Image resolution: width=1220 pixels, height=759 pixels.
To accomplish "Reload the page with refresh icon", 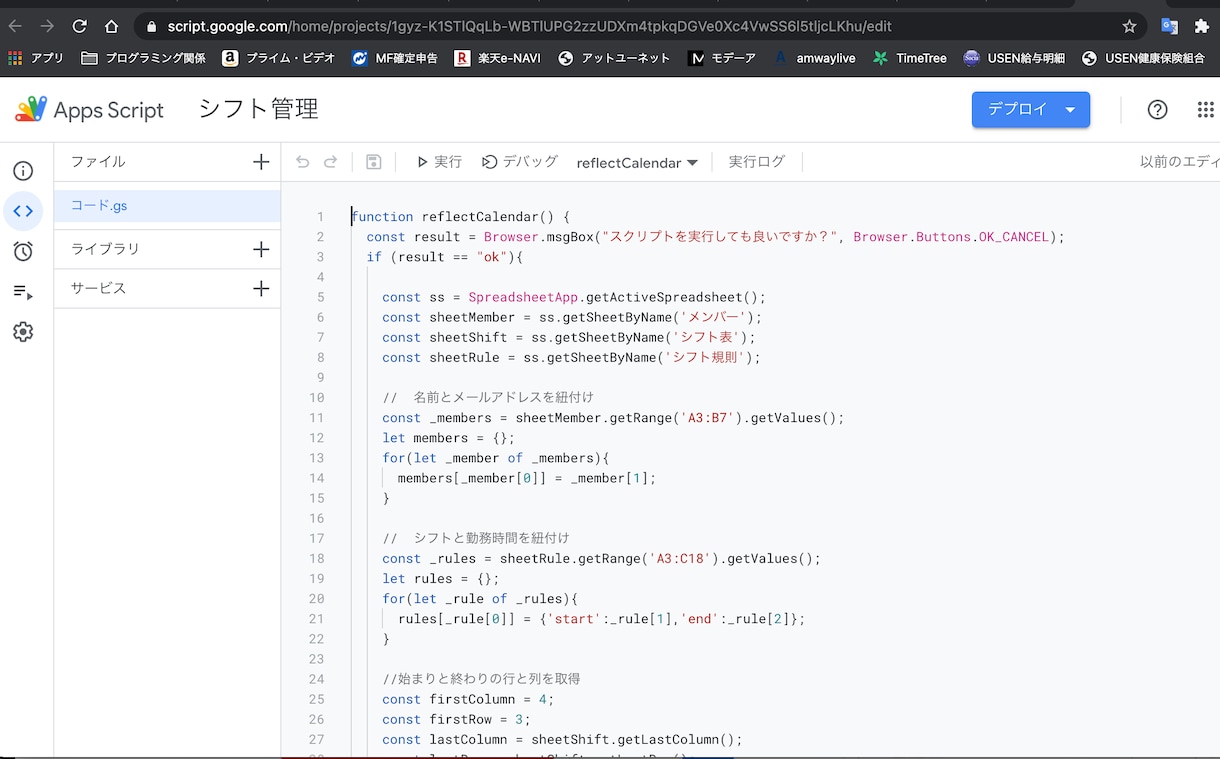I will [x=79, y=27].
